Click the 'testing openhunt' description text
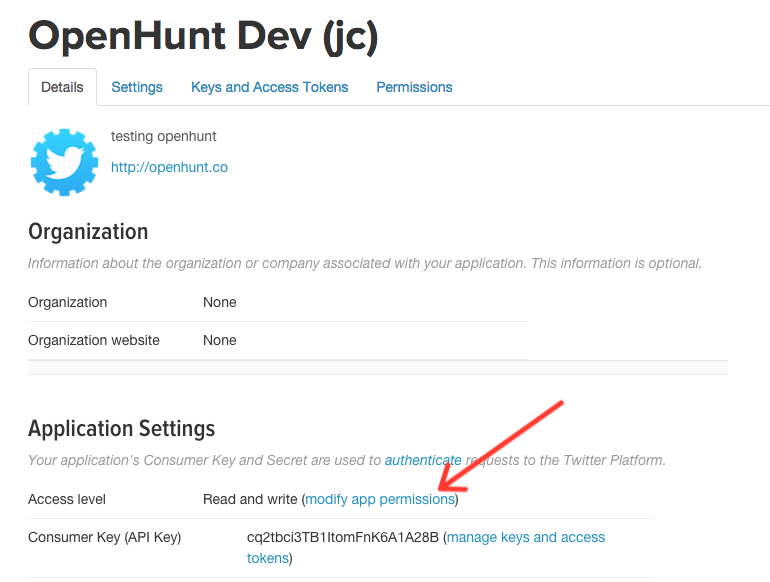 (163, 136)
